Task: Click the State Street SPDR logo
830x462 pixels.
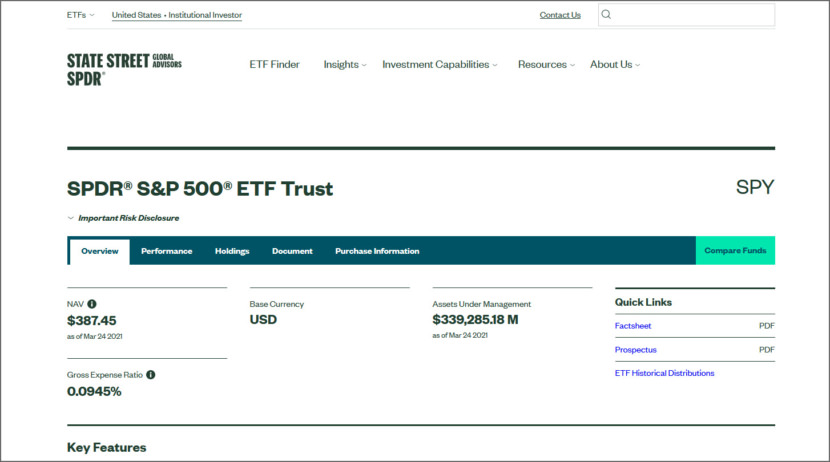Action: pos(124,68)
